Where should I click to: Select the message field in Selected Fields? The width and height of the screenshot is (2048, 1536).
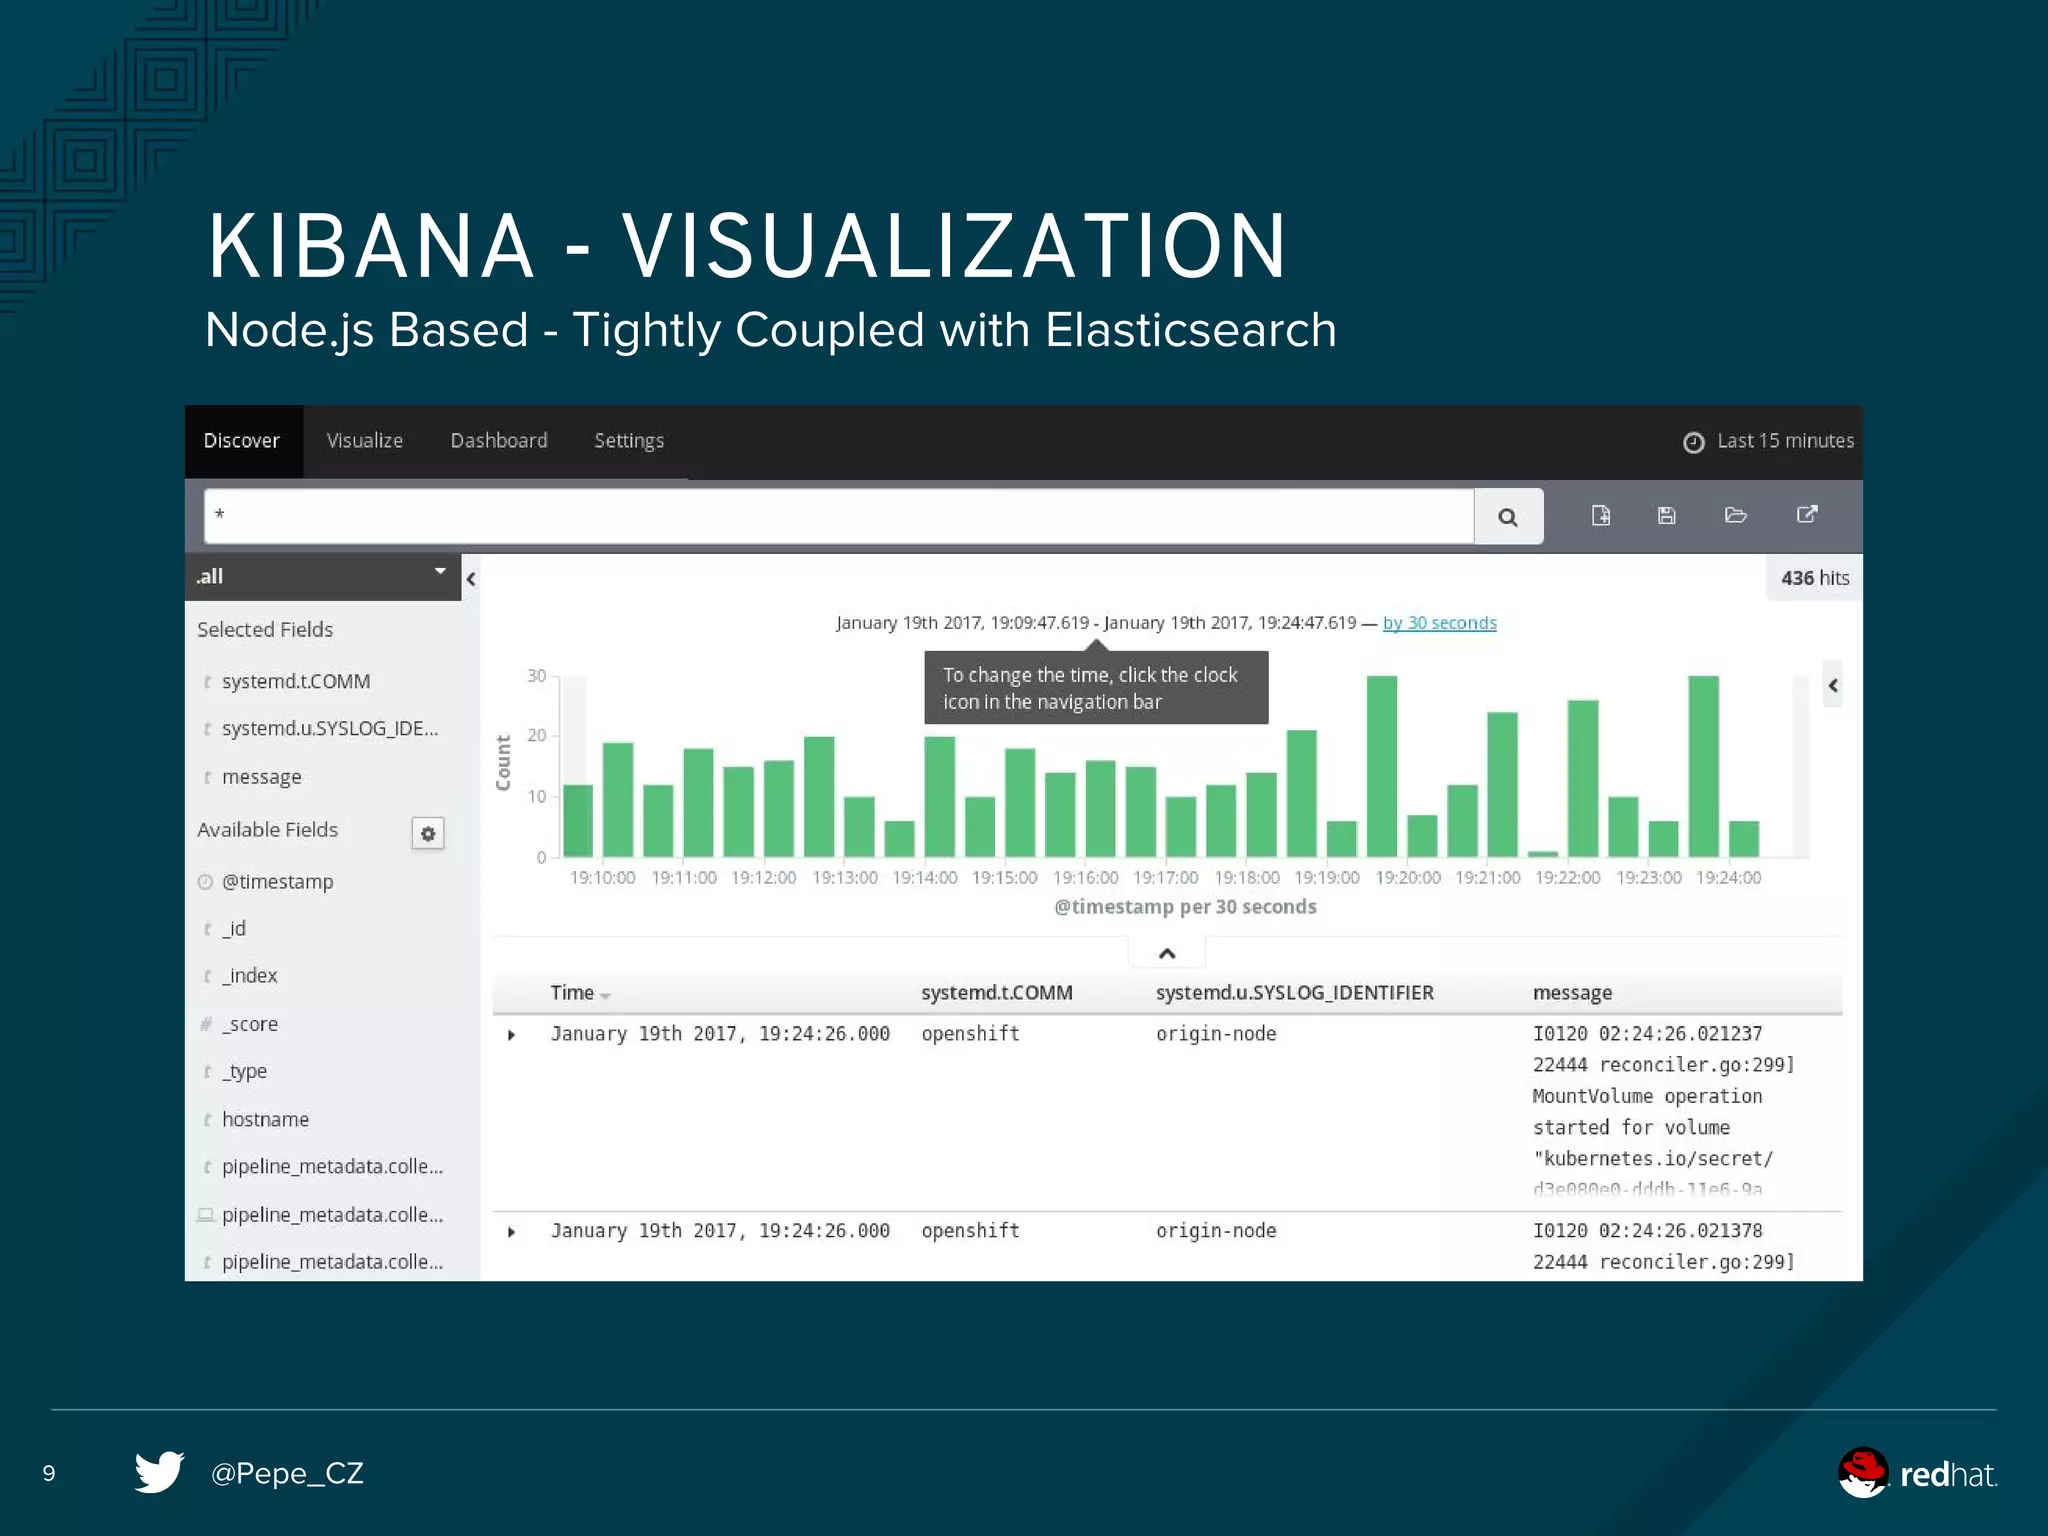click(x=261, y=777)
